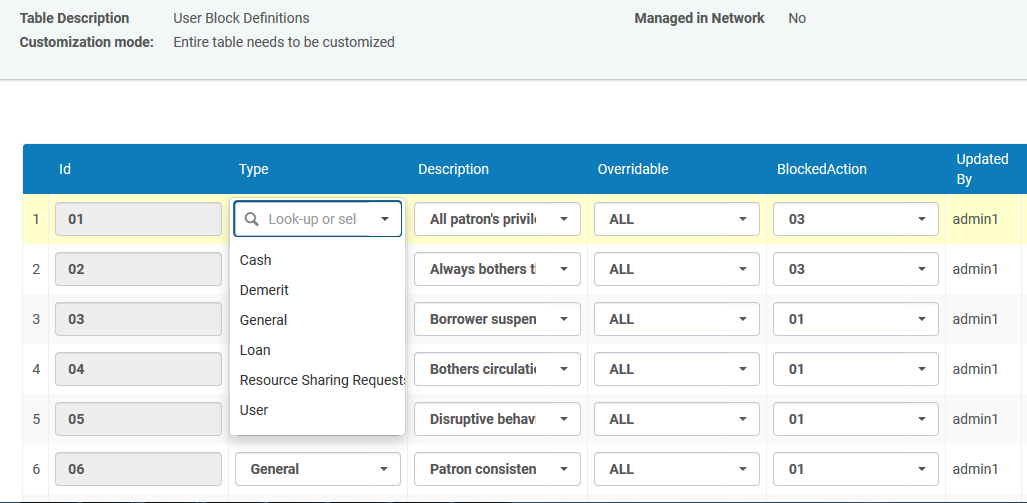Expand the Overridable dropdown in row 2
Viewport: 1027px width, 503px height.
[x=742, y=269]
